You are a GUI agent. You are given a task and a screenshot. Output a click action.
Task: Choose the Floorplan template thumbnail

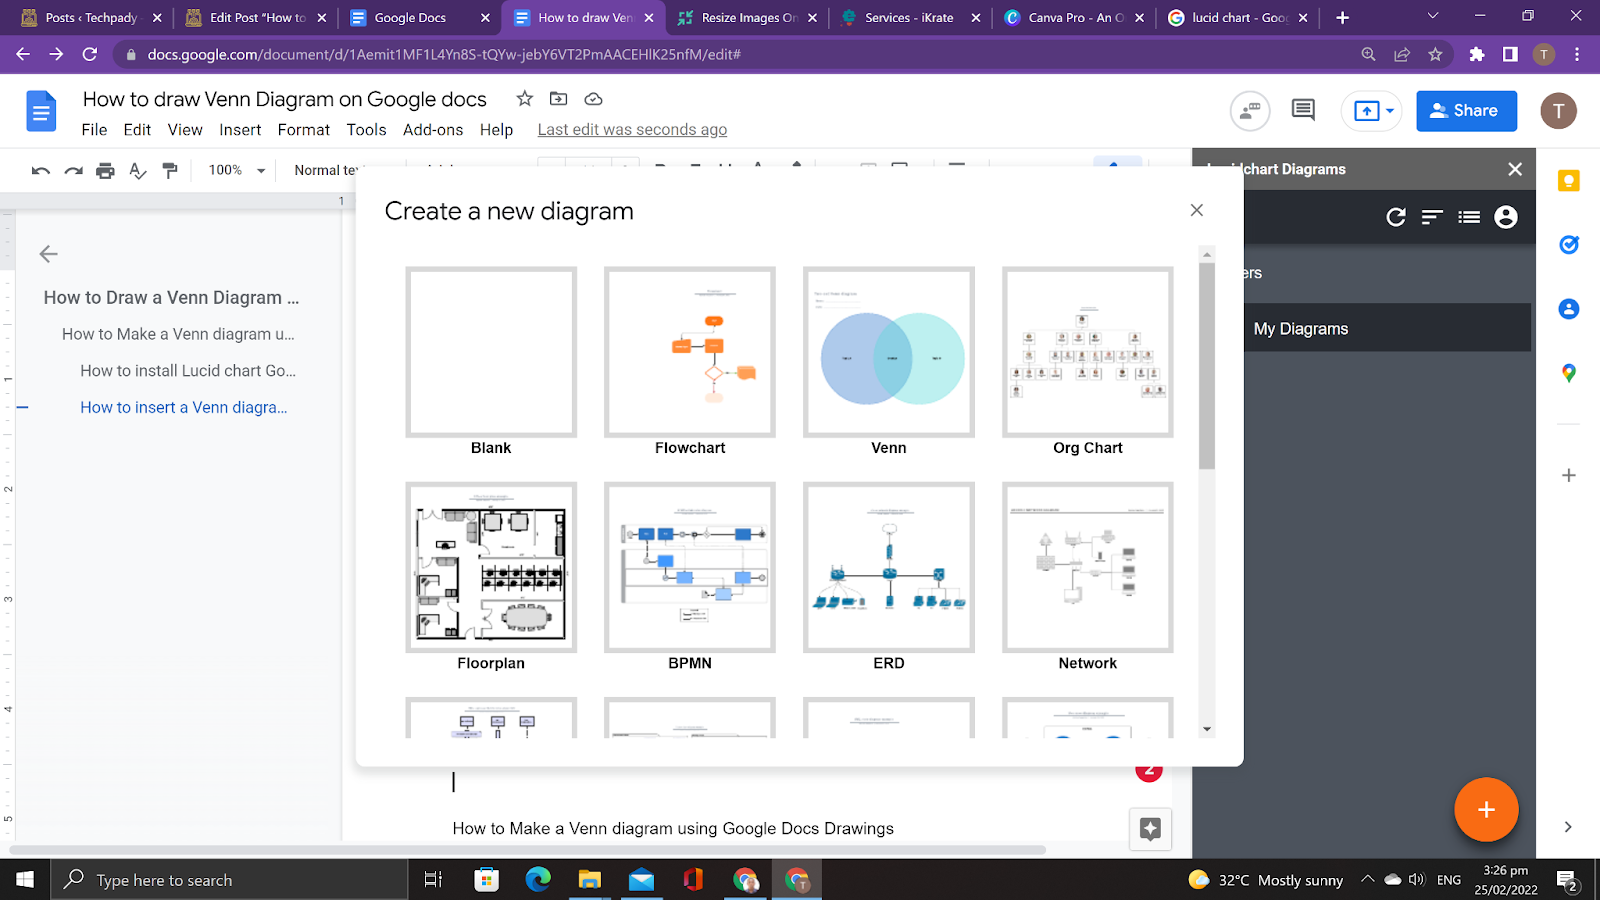(491, 567)
